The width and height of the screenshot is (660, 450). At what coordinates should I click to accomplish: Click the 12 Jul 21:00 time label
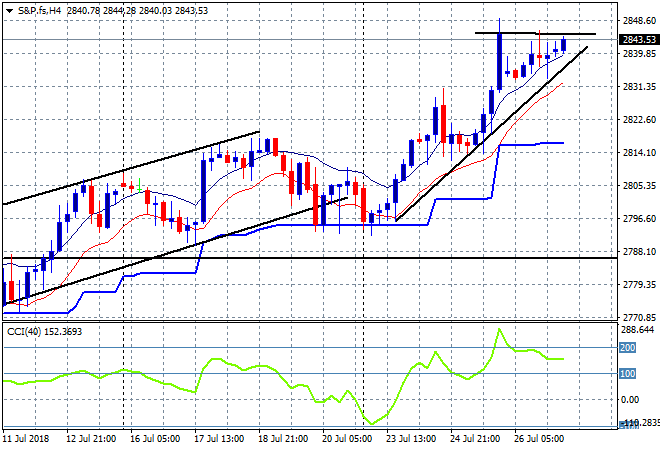click(91, 439)
